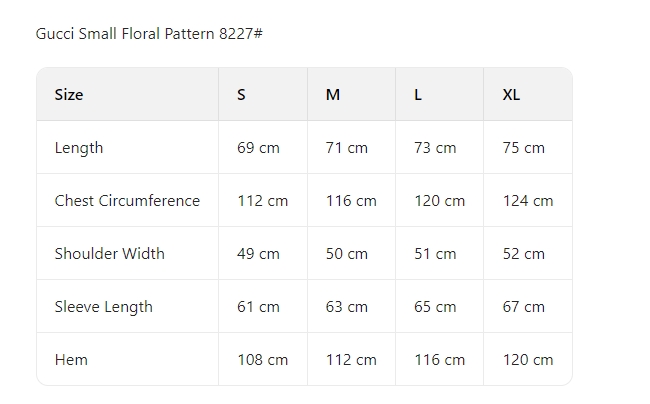This screenshot has height=404, width=650.
Task: Click the M size column header
Action: 333,95
